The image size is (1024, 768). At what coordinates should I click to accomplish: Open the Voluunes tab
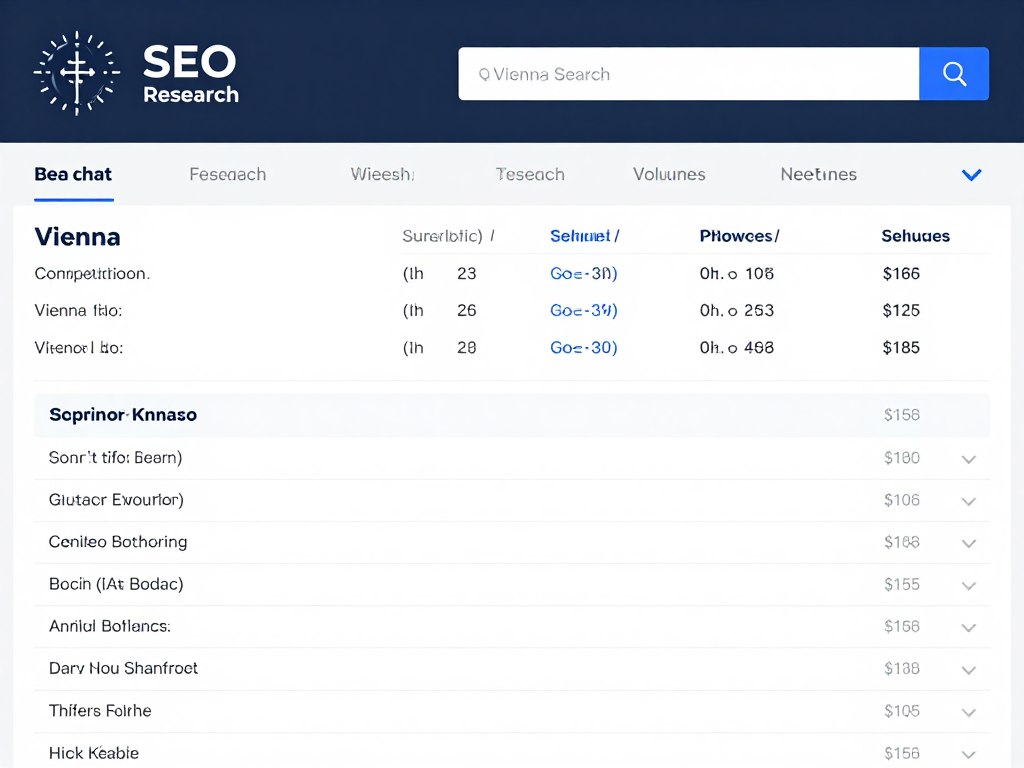[x=669, y=174]
